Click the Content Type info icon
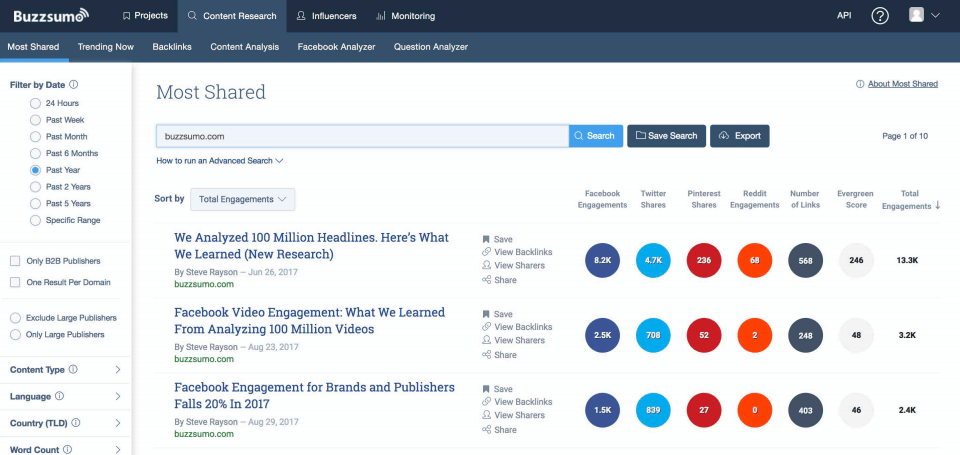 click(73, 369)
